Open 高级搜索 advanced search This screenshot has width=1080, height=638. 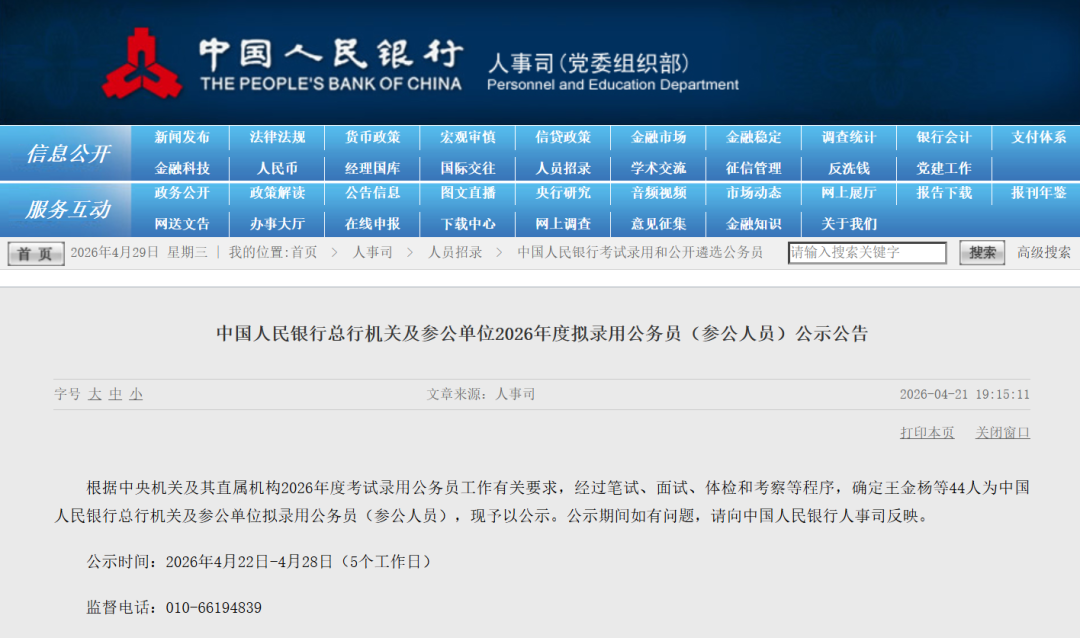[x=1043, y=252]
